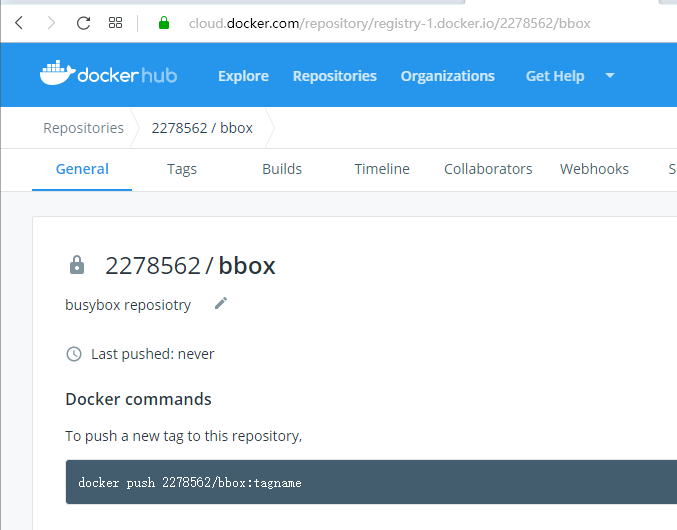The height and width of the screenshot is (530, 677).
Task: Click the URL address bar
Action: coord(389,23)
